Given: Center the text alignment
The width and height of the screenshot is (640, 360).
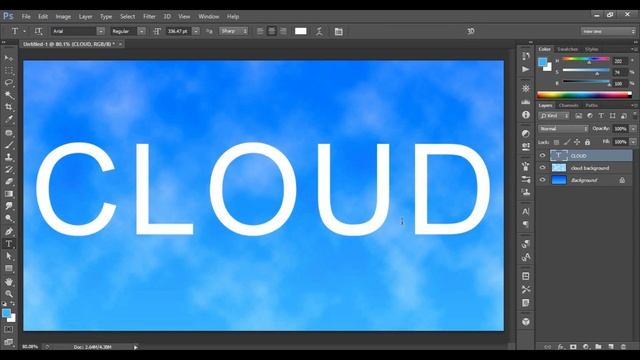Looking at the screenshot, I should 272,31.
